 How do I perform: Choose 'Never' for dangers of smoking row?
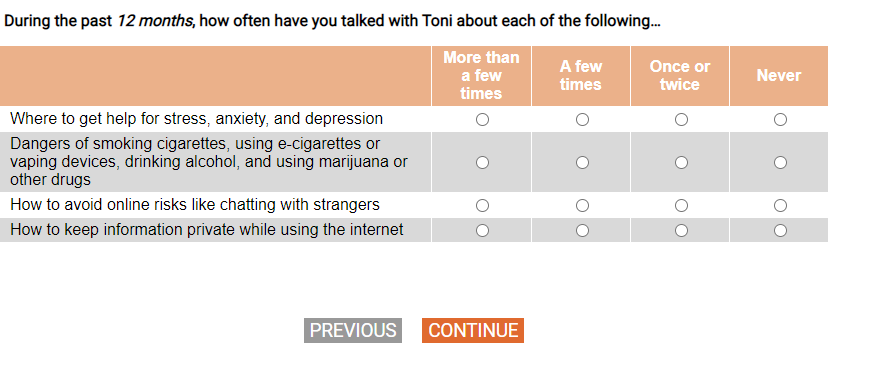click(780, 163)
